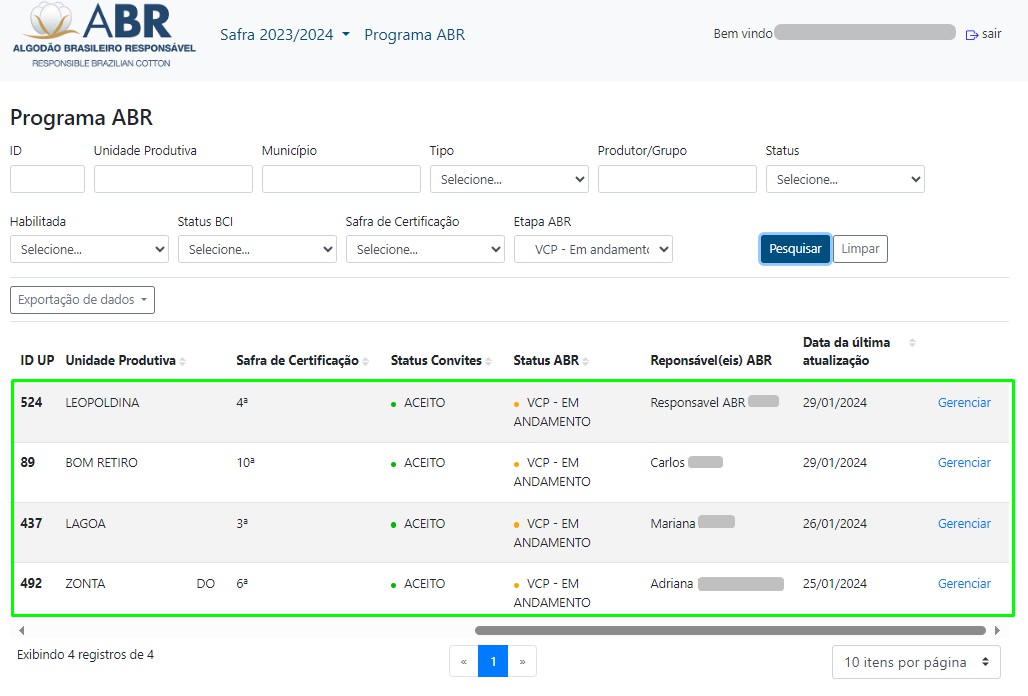This screenshot has height=696, width=1028.
Task: Open the Safra 2023/2024 dropdown
Action: click(285, 35)
